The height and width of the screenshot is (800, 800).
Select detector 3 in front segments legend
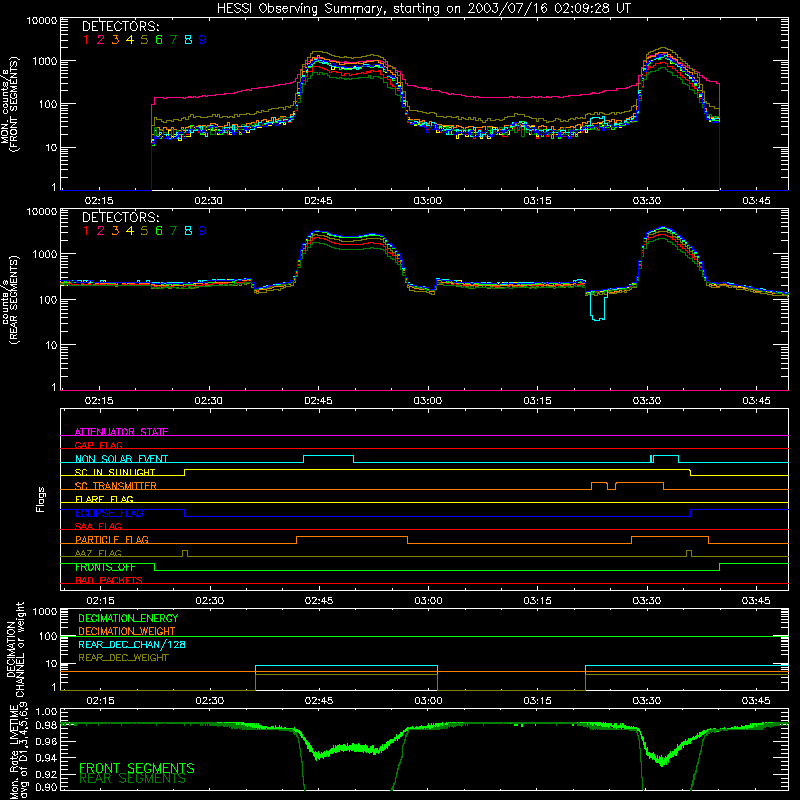(x=115, y=40)
